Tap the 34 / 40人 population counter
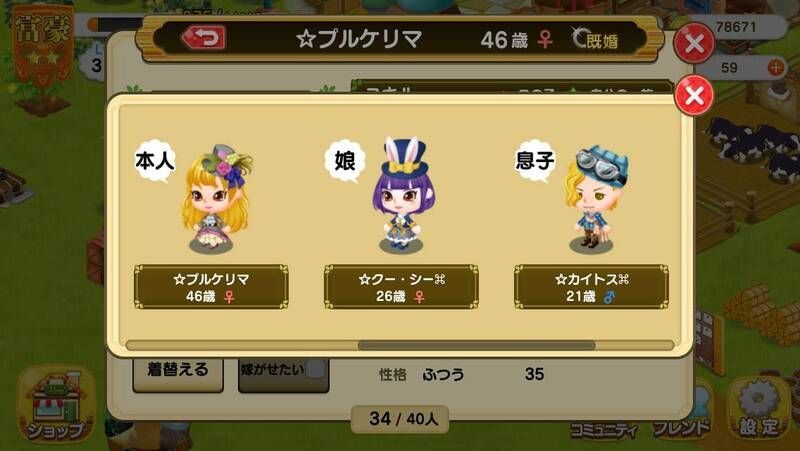The height and width of the screenshot is (451, 800). (401, 419)
